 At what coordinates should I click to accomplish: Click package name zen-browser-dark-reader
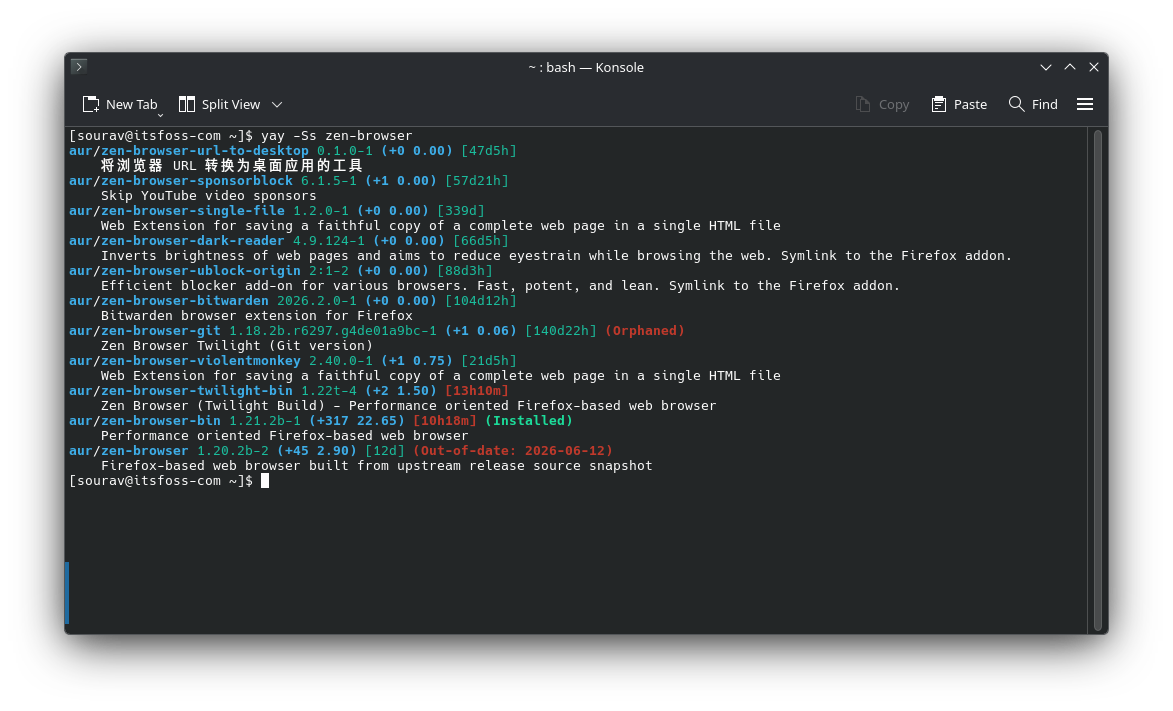[193, 240]
